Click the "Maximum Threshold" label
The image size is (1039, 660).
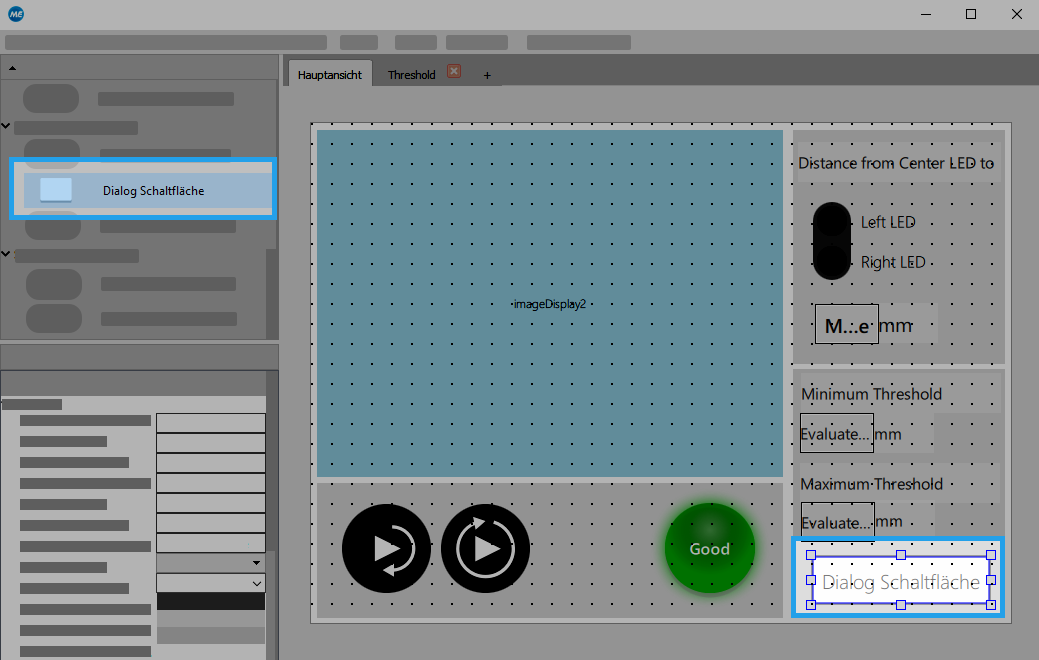click(871, 484)
